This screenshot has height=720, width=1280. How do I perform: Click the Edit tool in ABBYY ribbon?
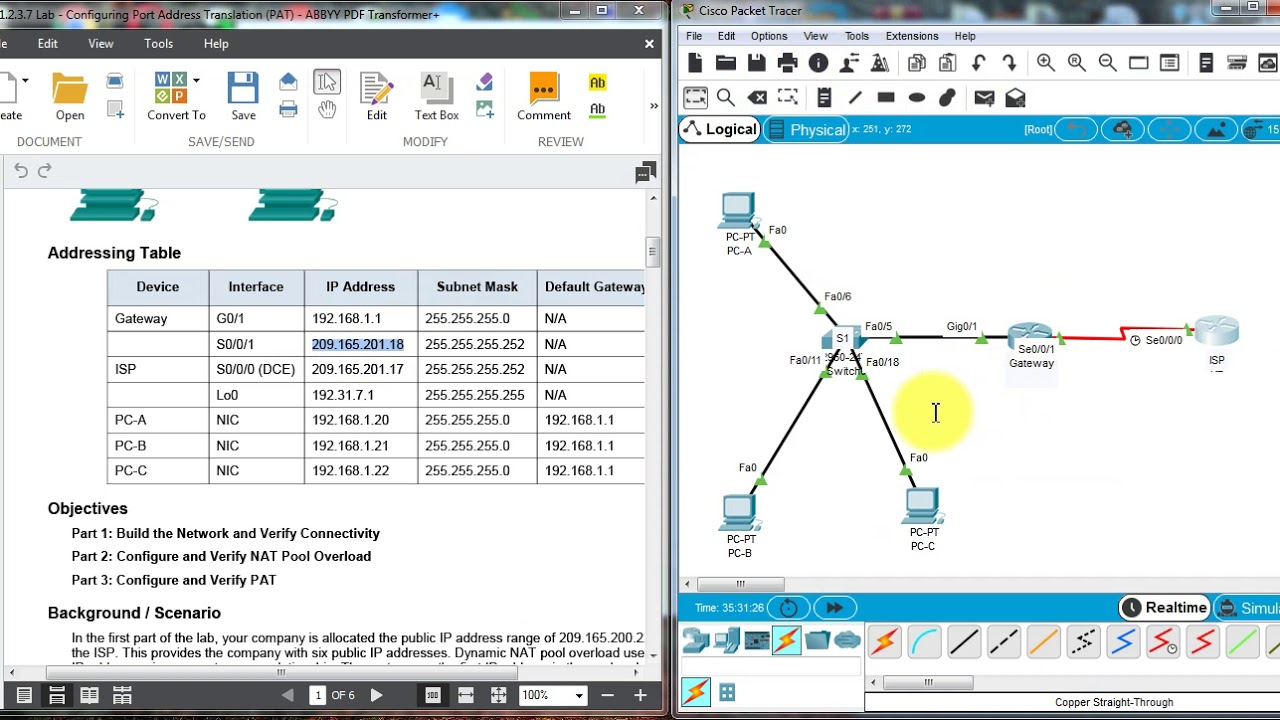376,97
